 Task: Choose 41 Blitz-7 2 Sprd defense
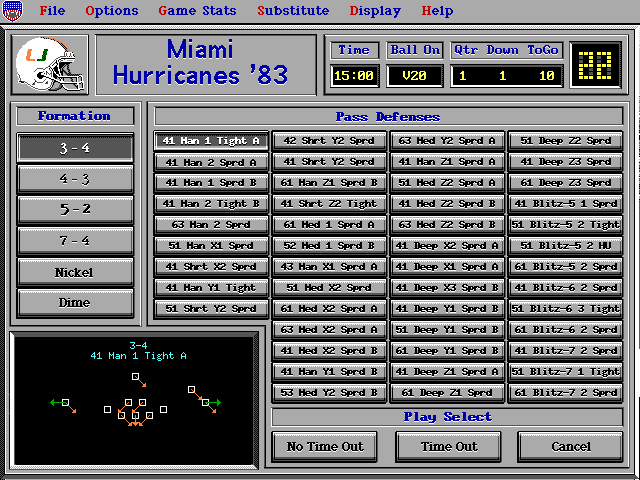click(x=565, y=351)
